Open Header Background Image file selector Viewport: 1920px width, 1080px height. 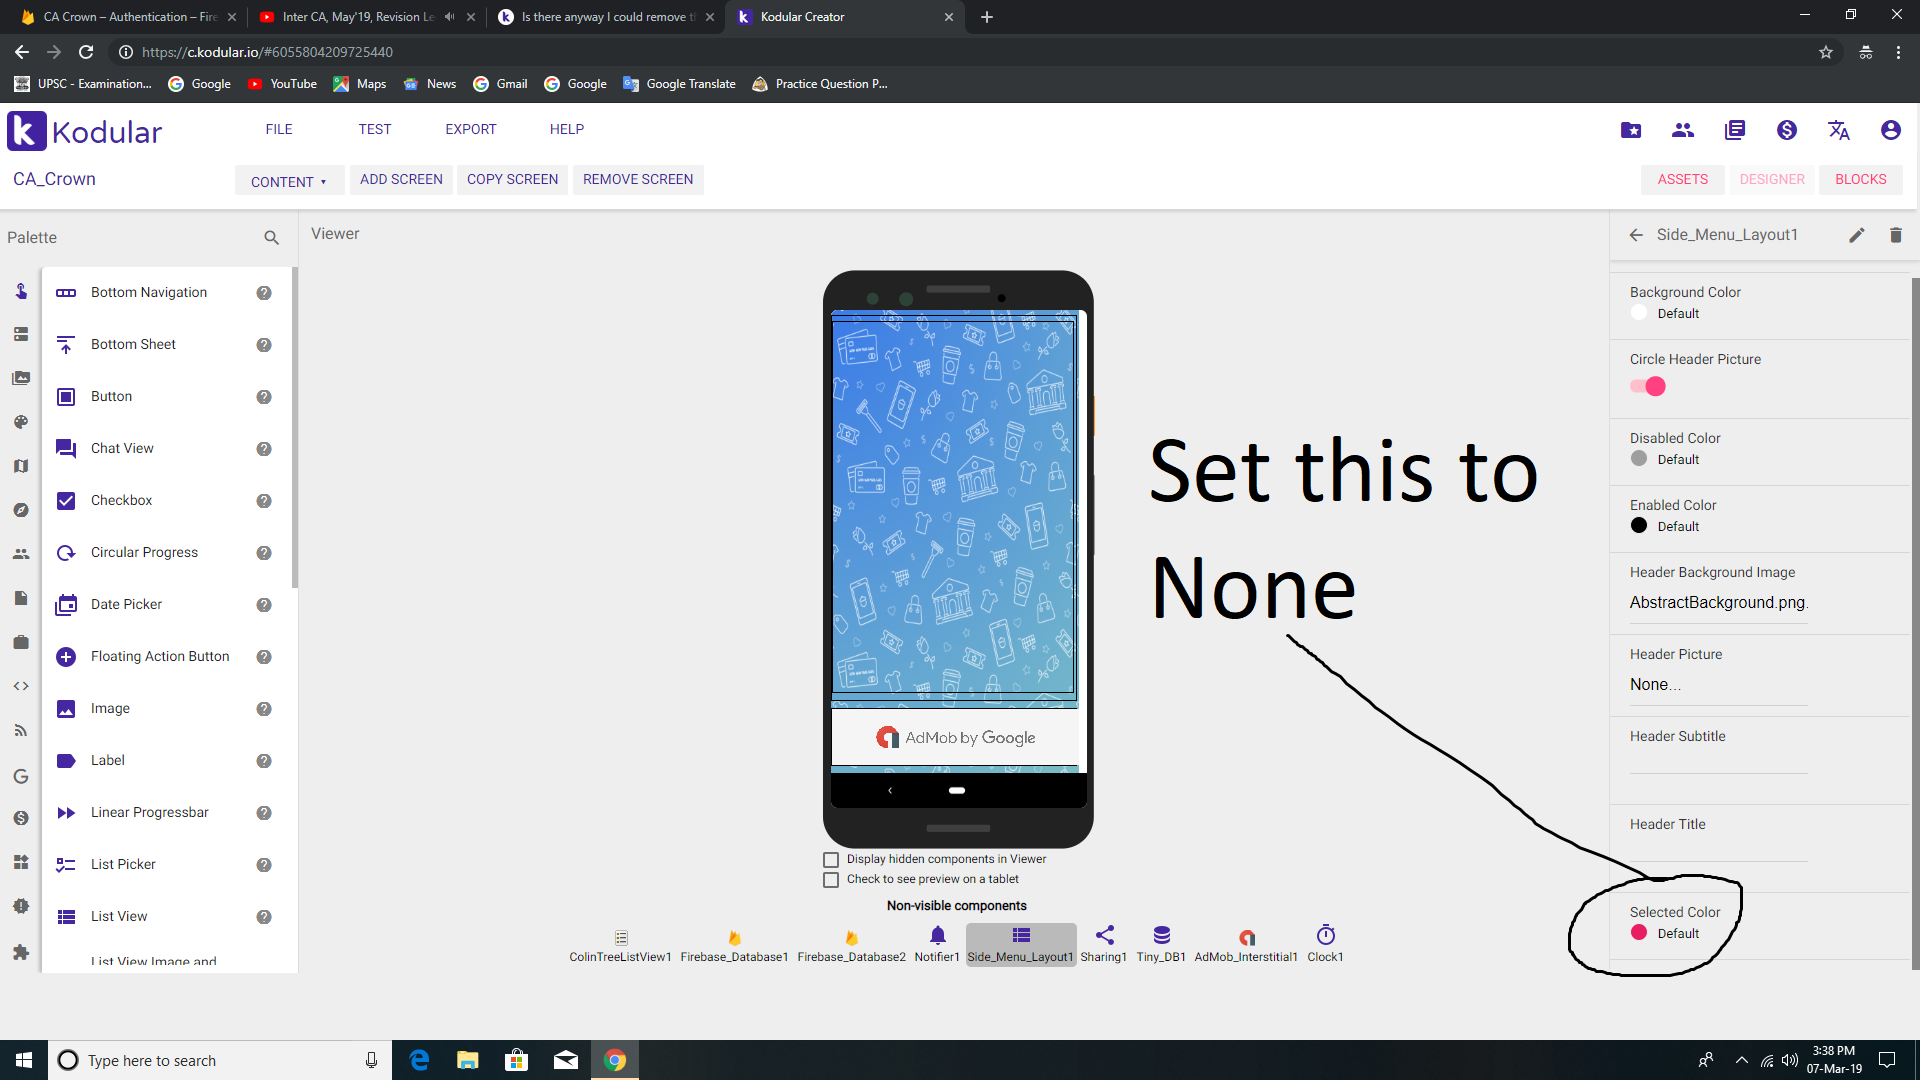click(x=1717, y=602)
